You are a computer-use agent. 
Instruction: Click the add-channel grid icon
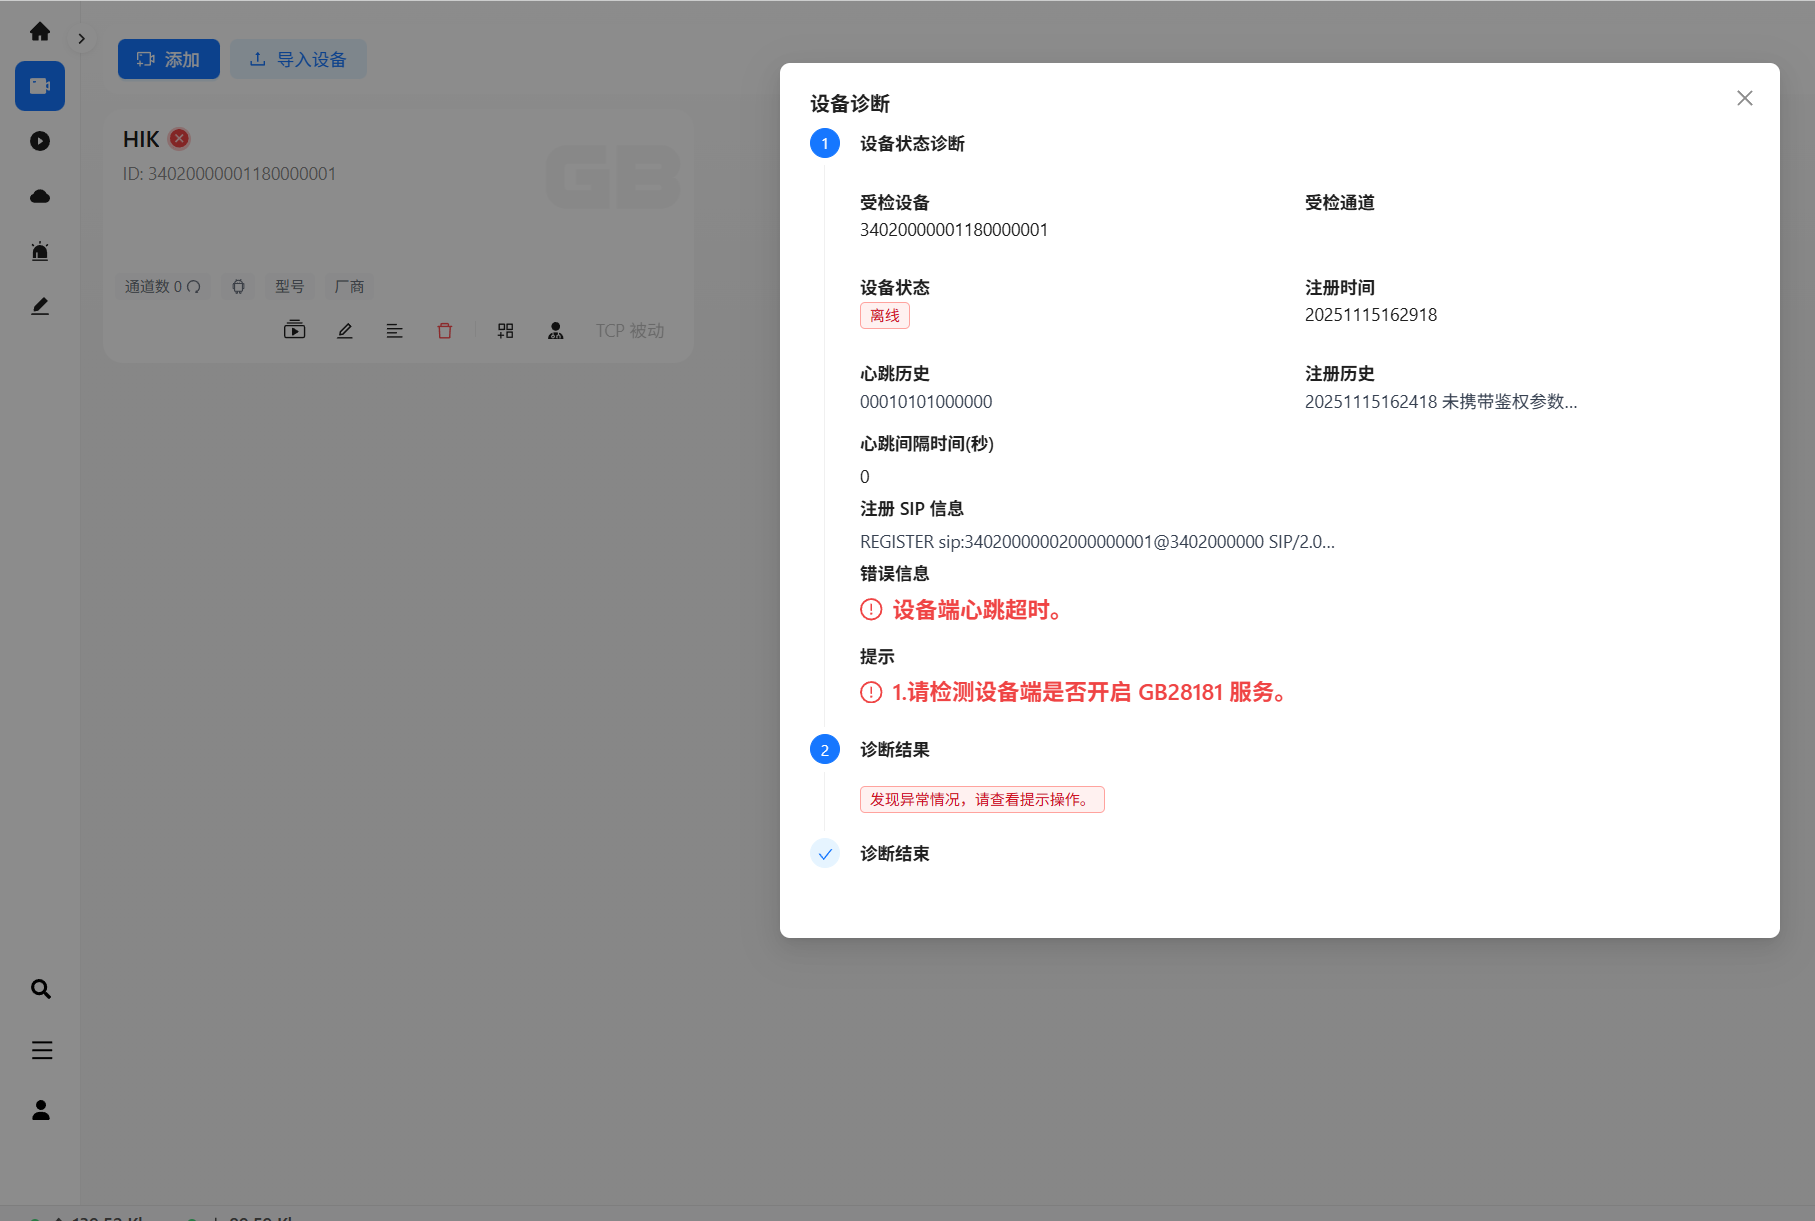point(506,331)
